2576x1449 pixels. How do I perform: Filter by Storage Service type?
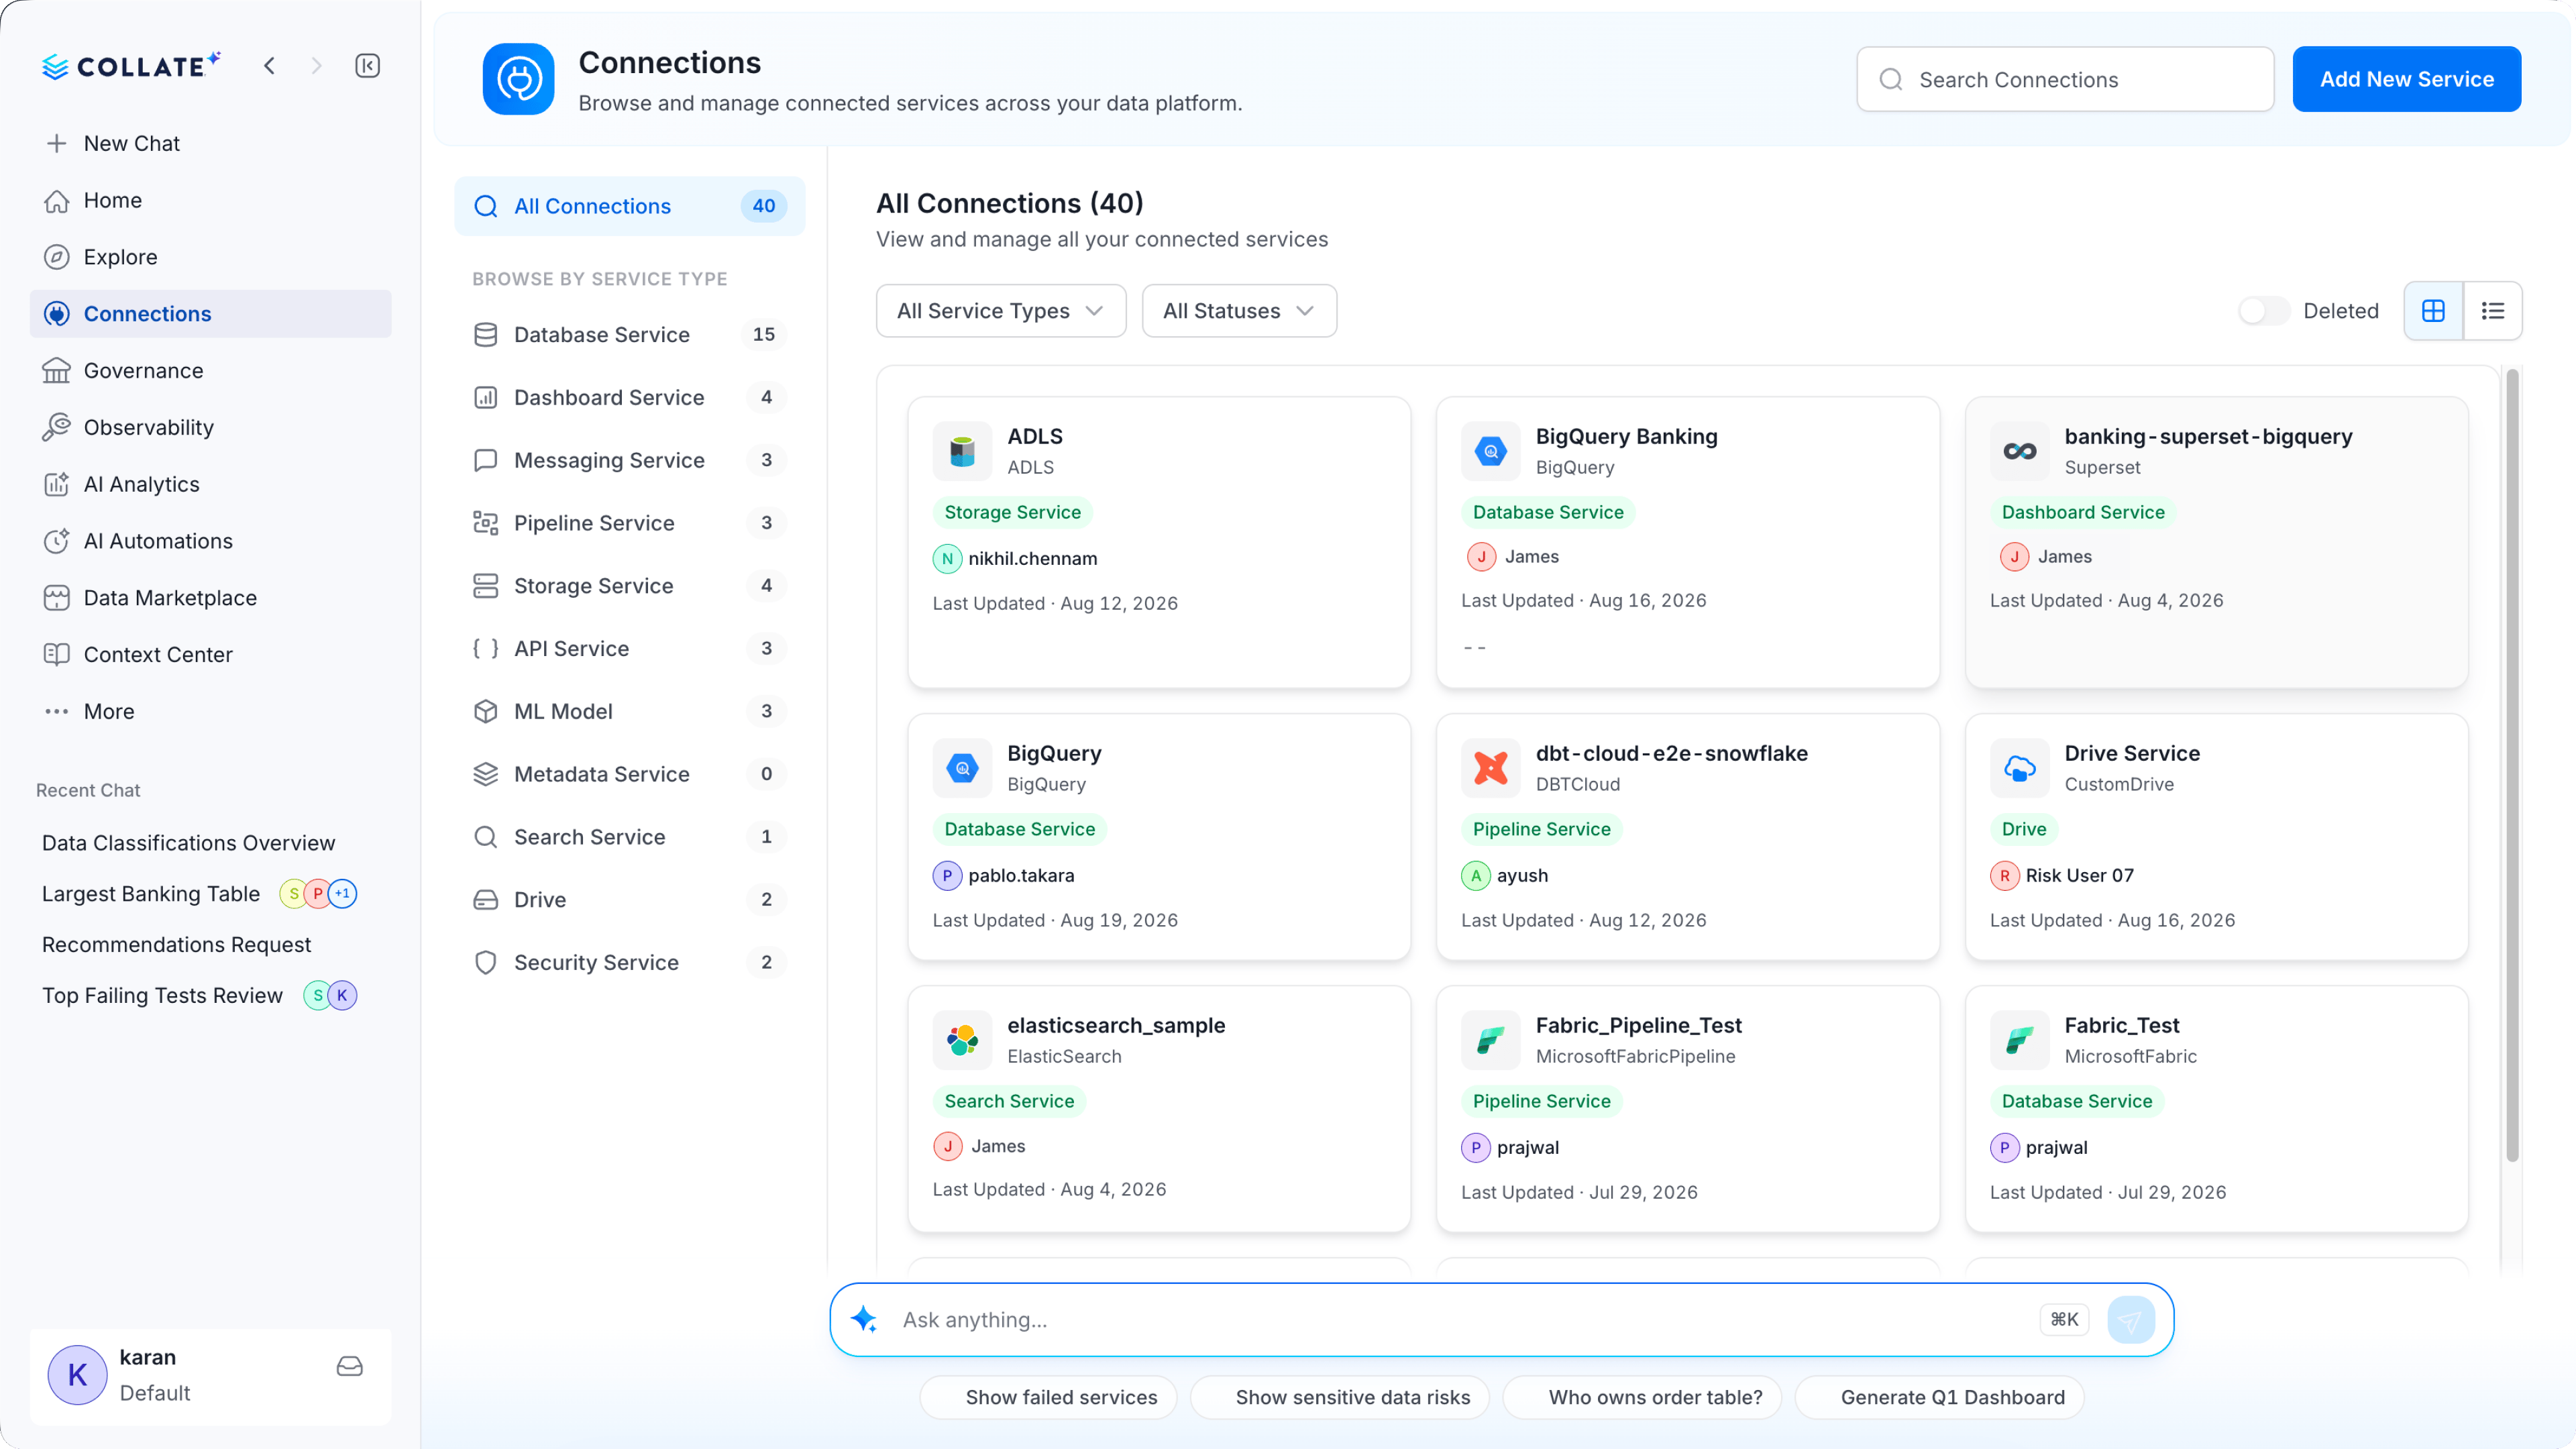point(630,586)
